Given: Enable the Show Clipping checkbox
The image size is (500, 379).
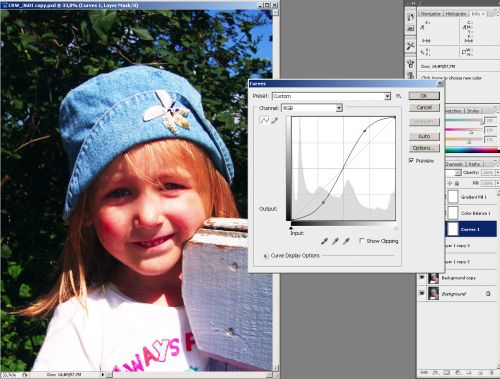Looking at the screenshot, I should pyautogui.click(x=362, y=241).
